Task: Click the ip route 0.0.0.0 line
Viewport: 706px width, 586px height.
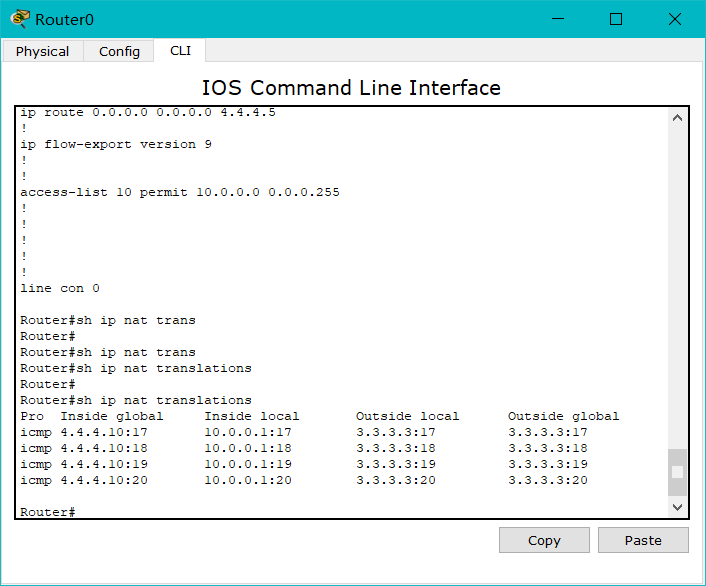Action: pyautogui.click(x=148, y=112)
